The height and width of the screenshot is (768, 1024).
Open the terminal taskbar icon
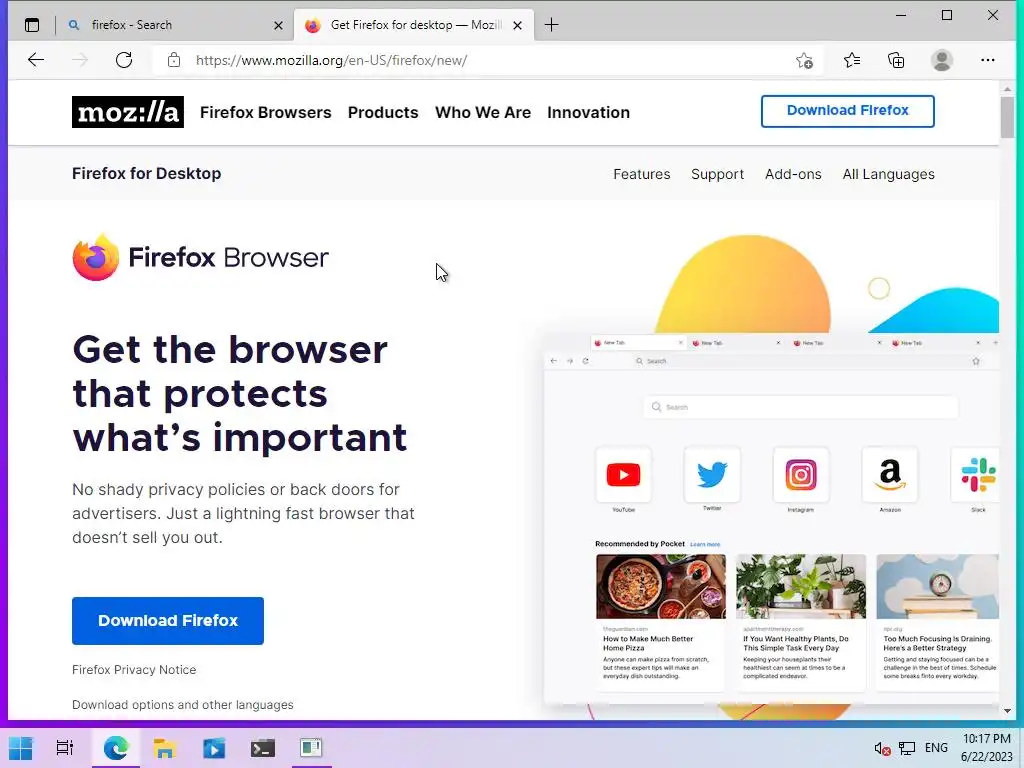coord(263,748)
